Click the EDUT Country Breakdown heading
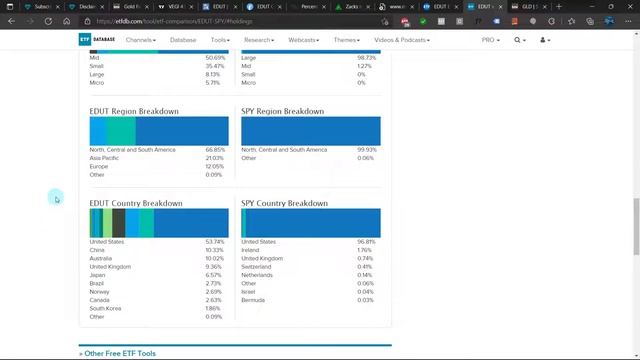The height and width of the screenshot is (360, 640). pyautogui.click(x=136, y=203)
